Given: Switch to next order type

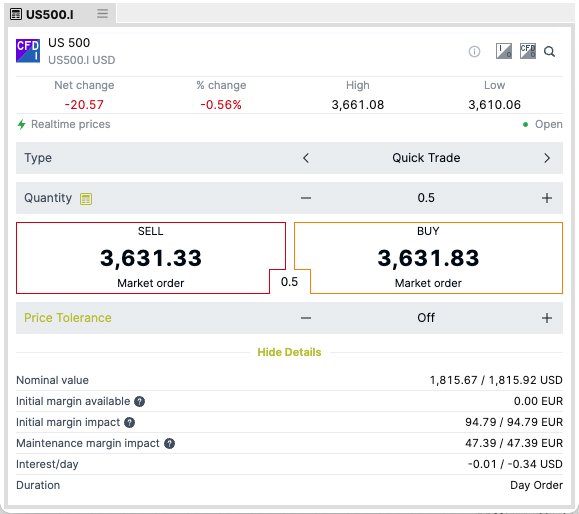Looking at the screenshot, I should tap(547, 158).
